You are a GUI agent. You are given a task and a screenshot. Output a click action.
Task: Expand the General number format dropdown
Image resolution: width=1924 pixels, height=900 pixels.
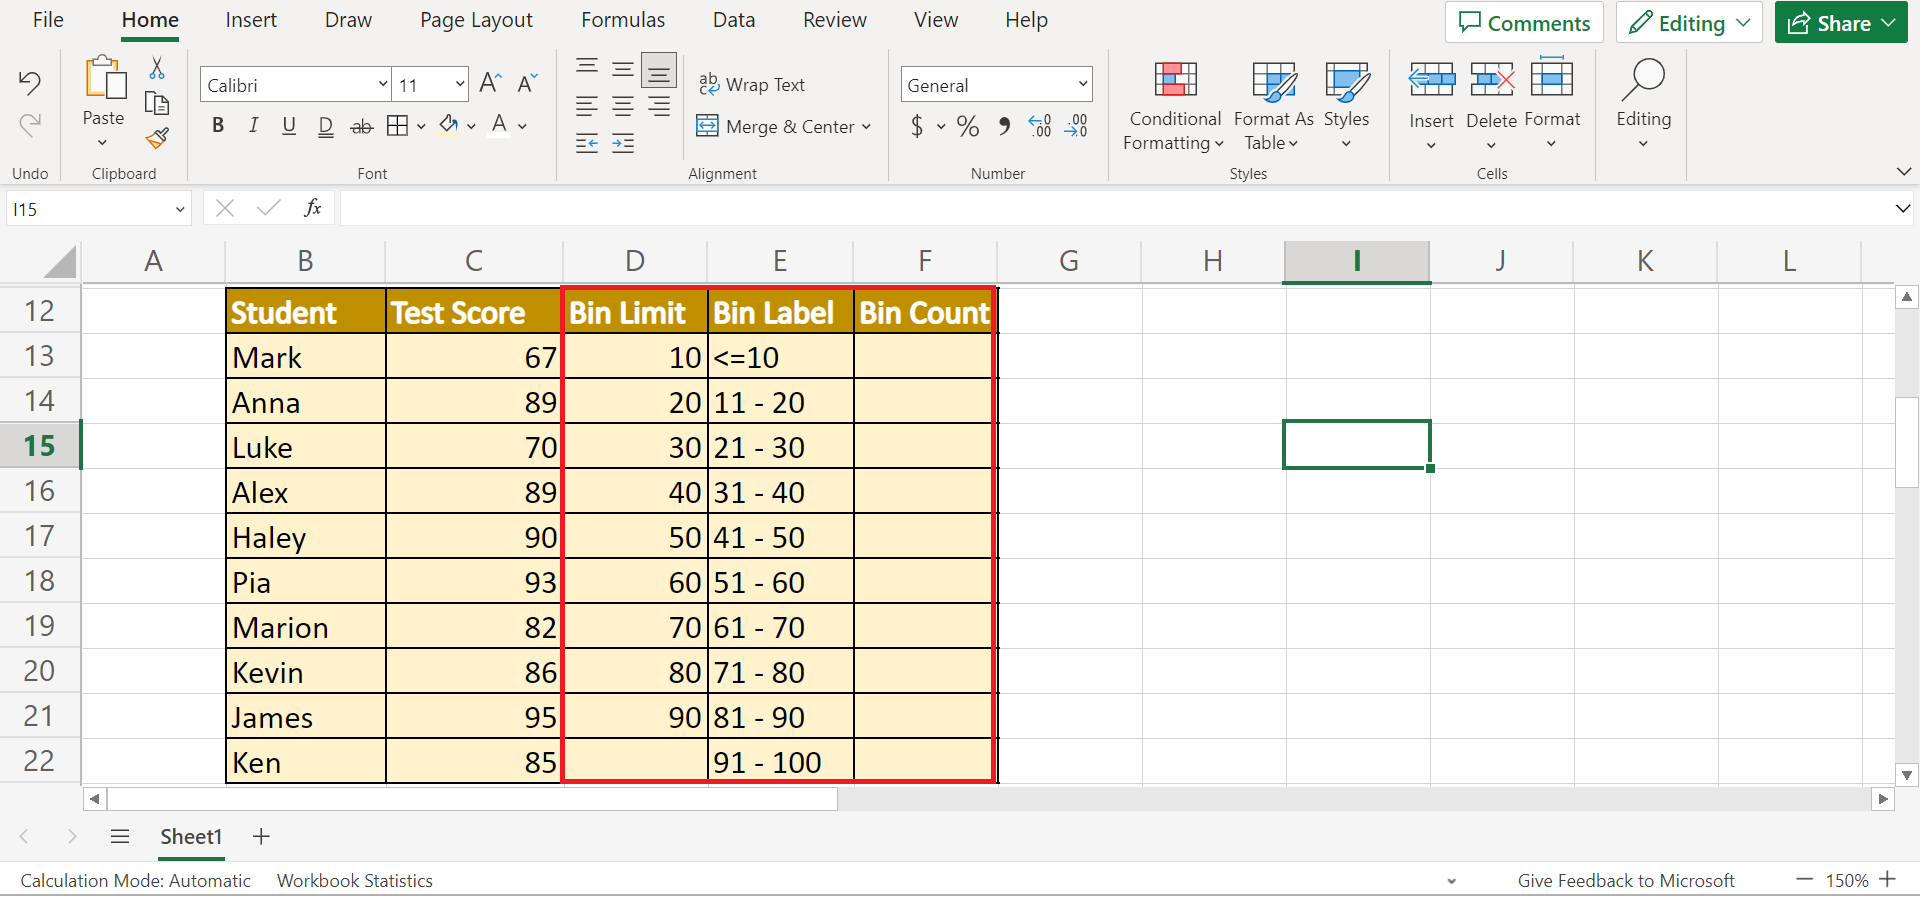pyautogui.click(x=1082, y=85)
